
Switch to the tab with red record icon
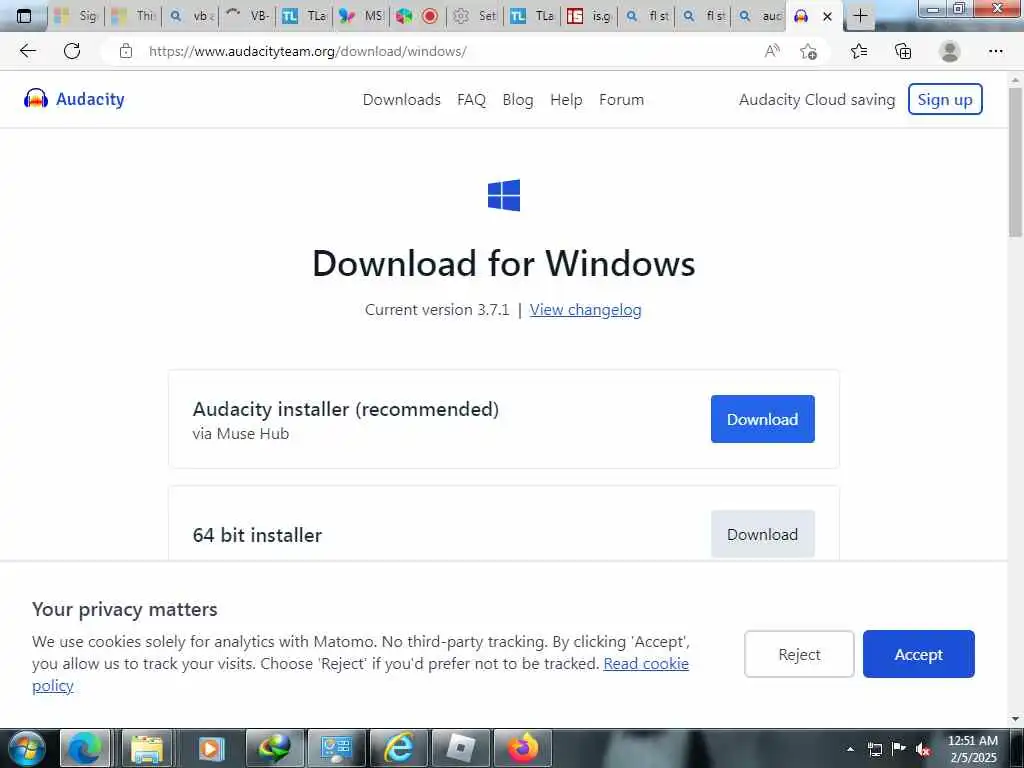coord(418,16)
